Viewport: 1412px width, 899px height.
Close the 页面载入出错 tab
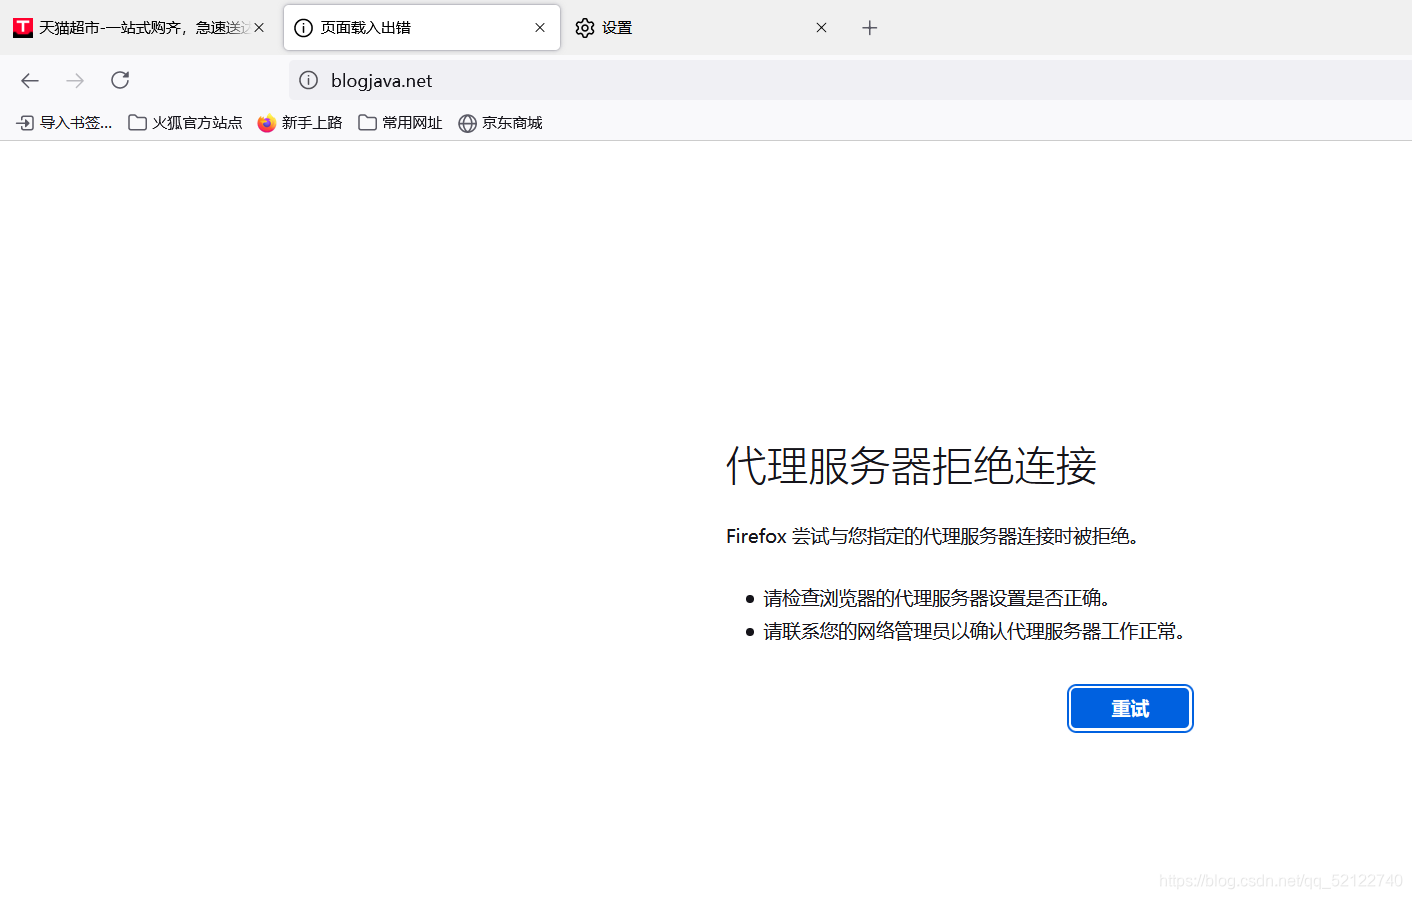click(540, 28)
